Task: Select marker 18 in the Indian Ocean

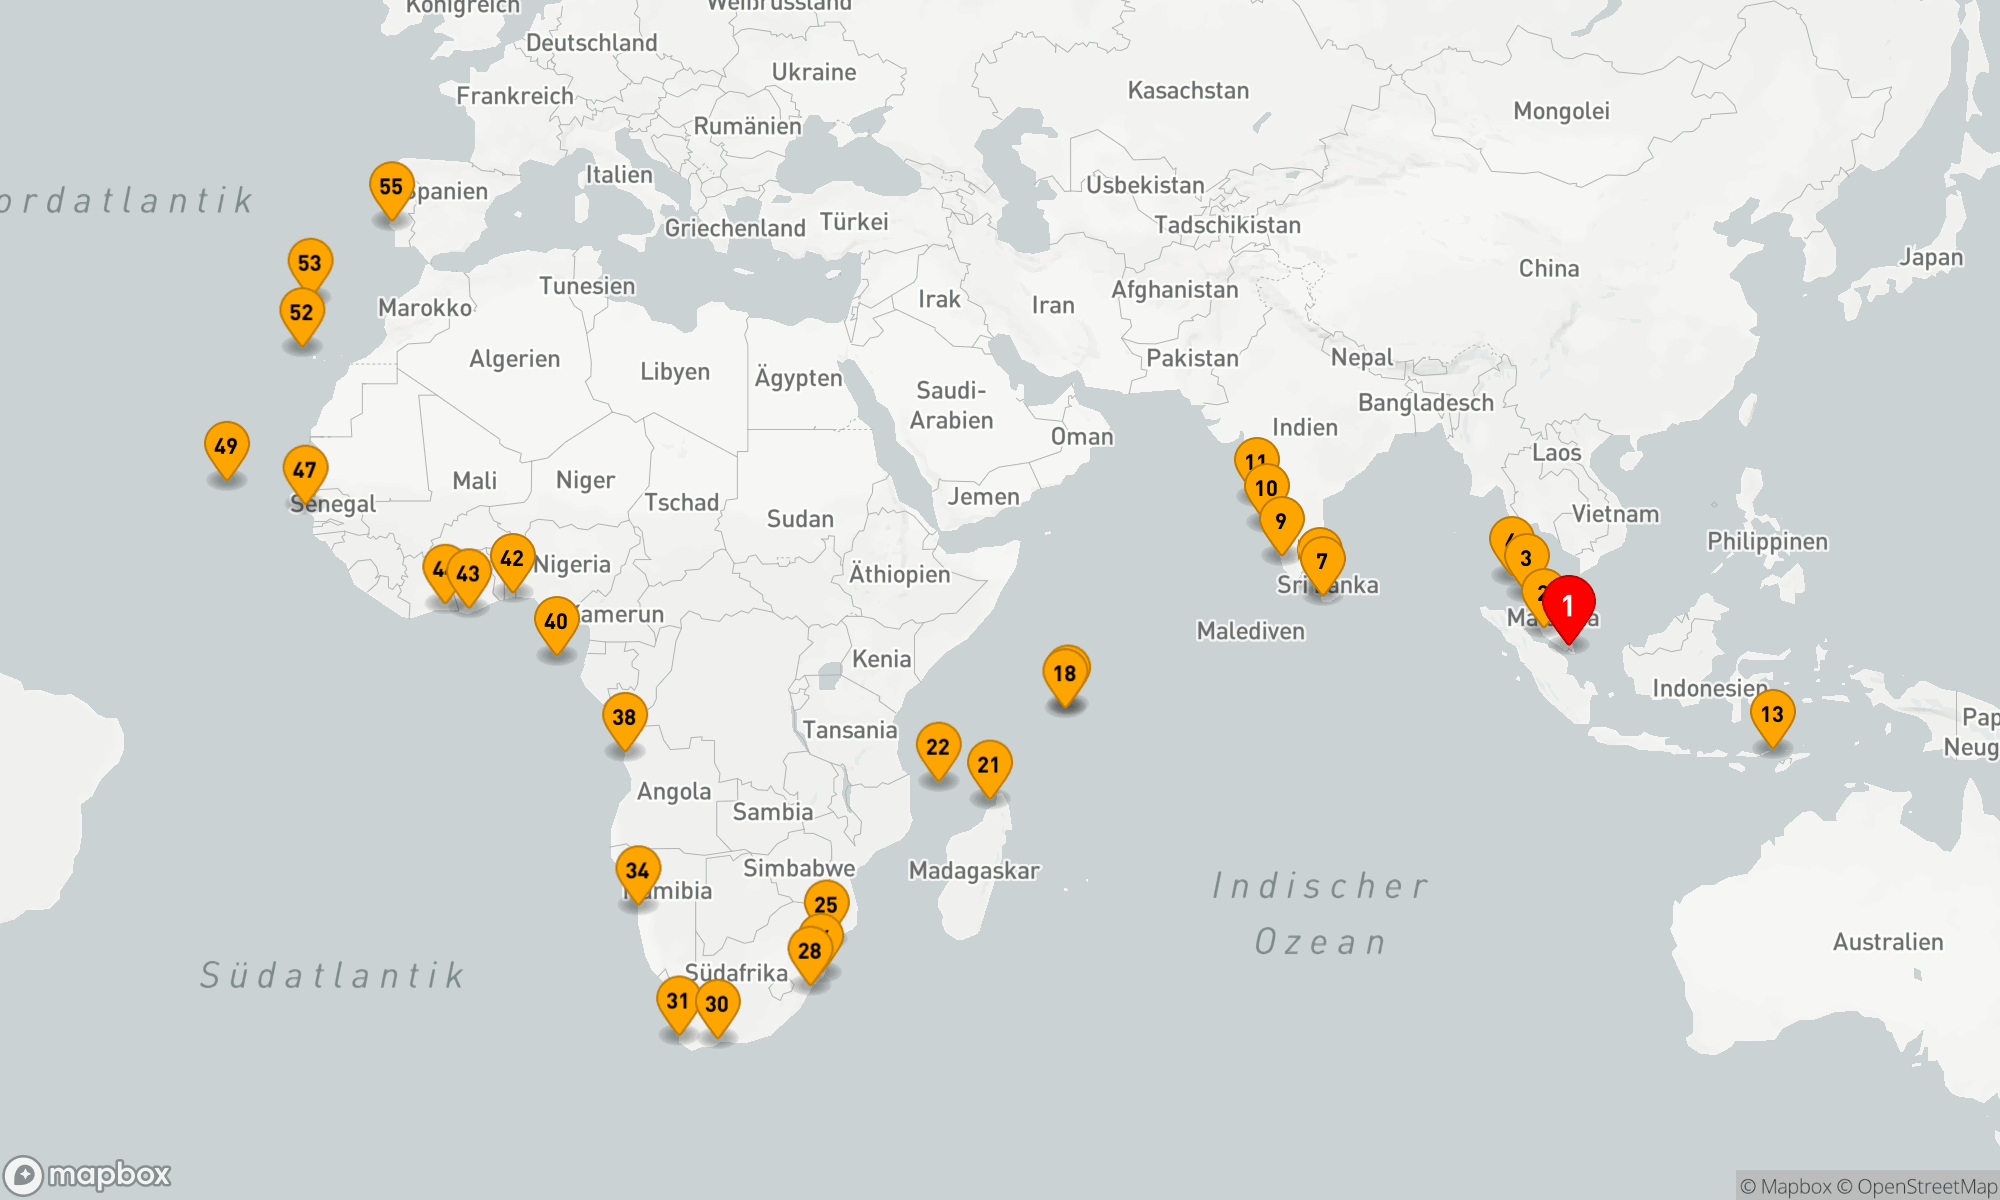Action: (x=1064, y=674)
